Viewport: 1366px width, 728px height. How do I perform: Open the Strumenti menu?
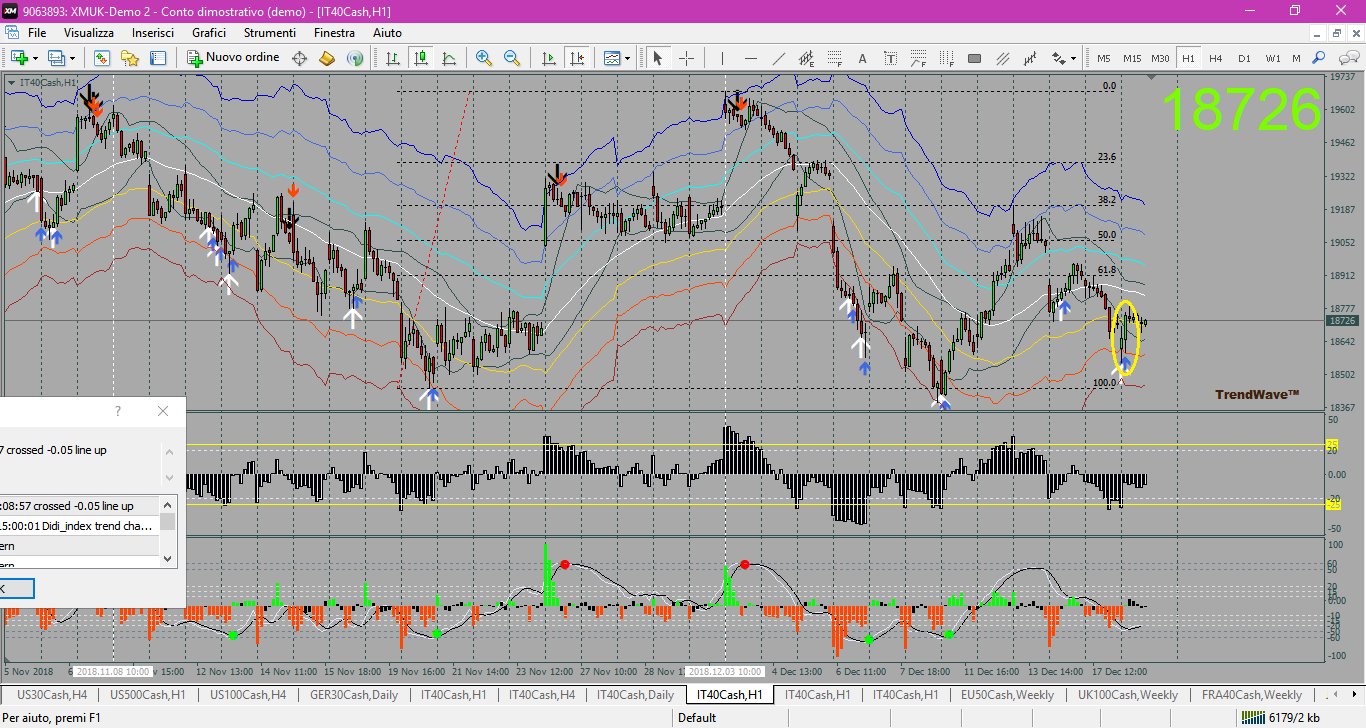pyautogui.click(x=270, y=33)
